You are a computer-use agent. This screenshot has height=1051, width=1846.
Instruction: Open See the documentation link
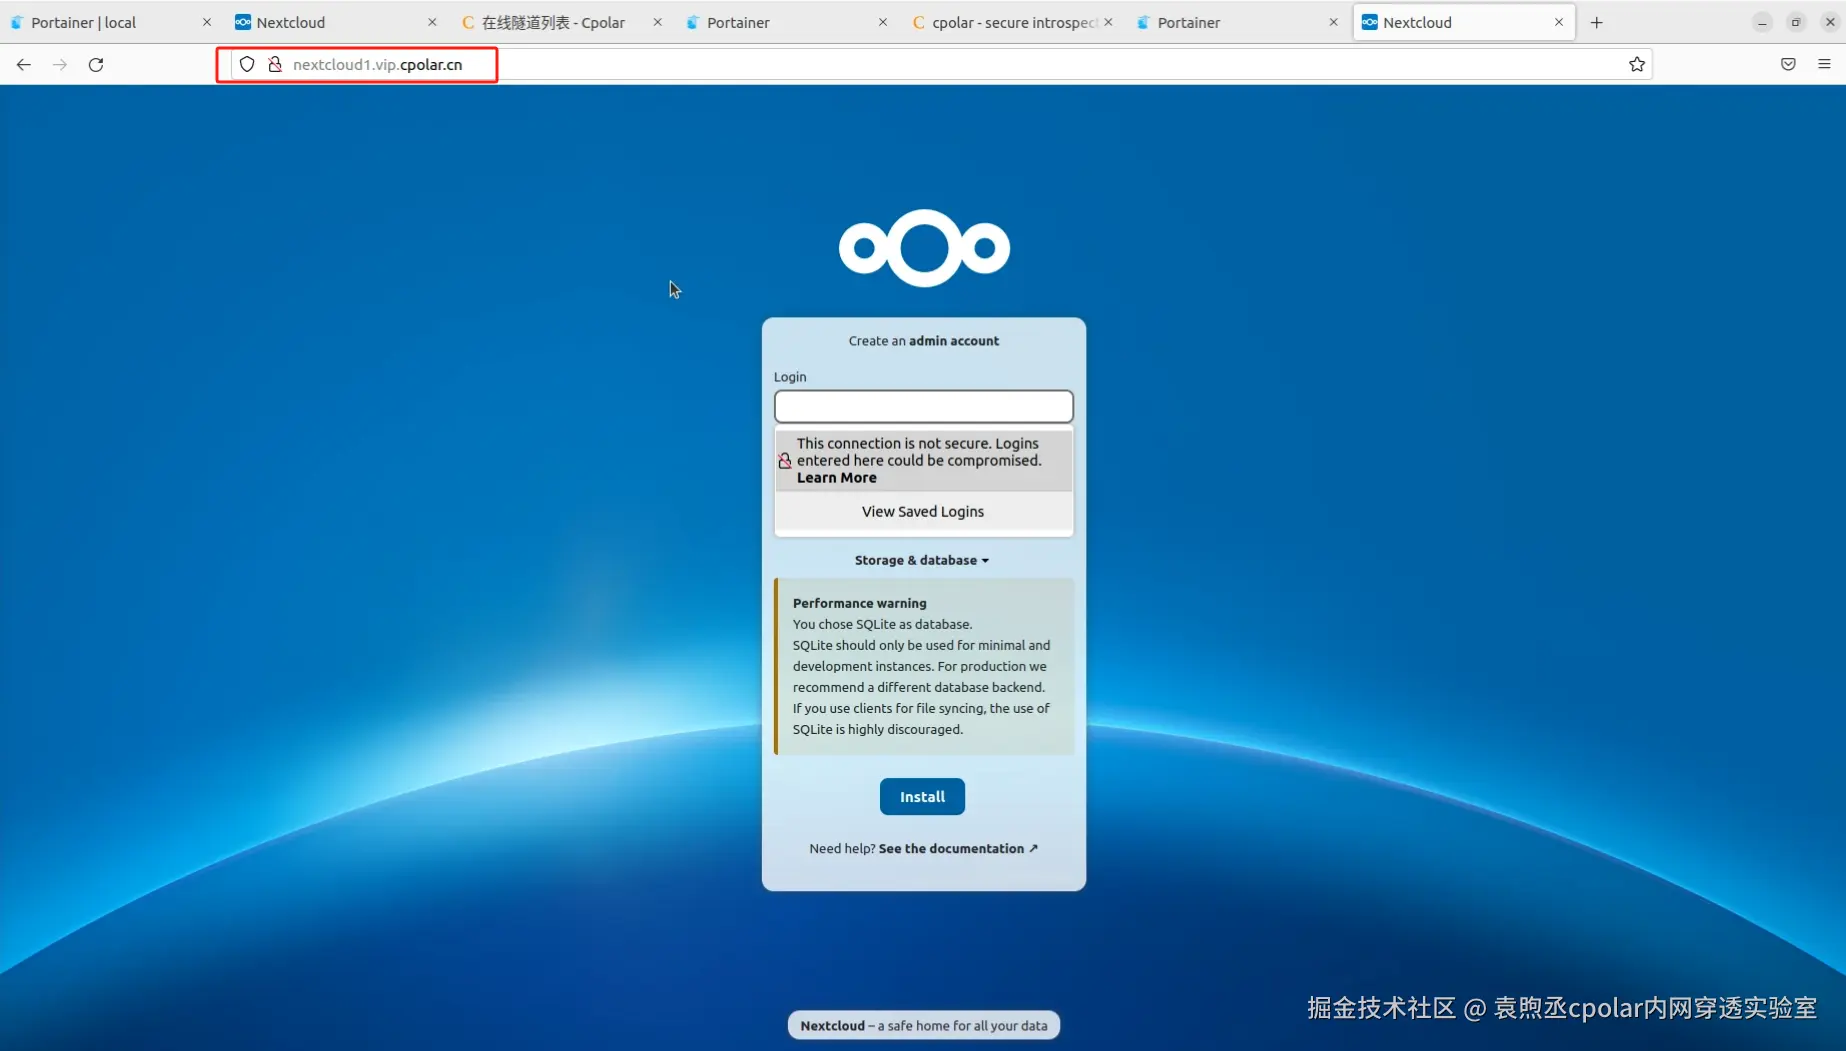point(958,849)
